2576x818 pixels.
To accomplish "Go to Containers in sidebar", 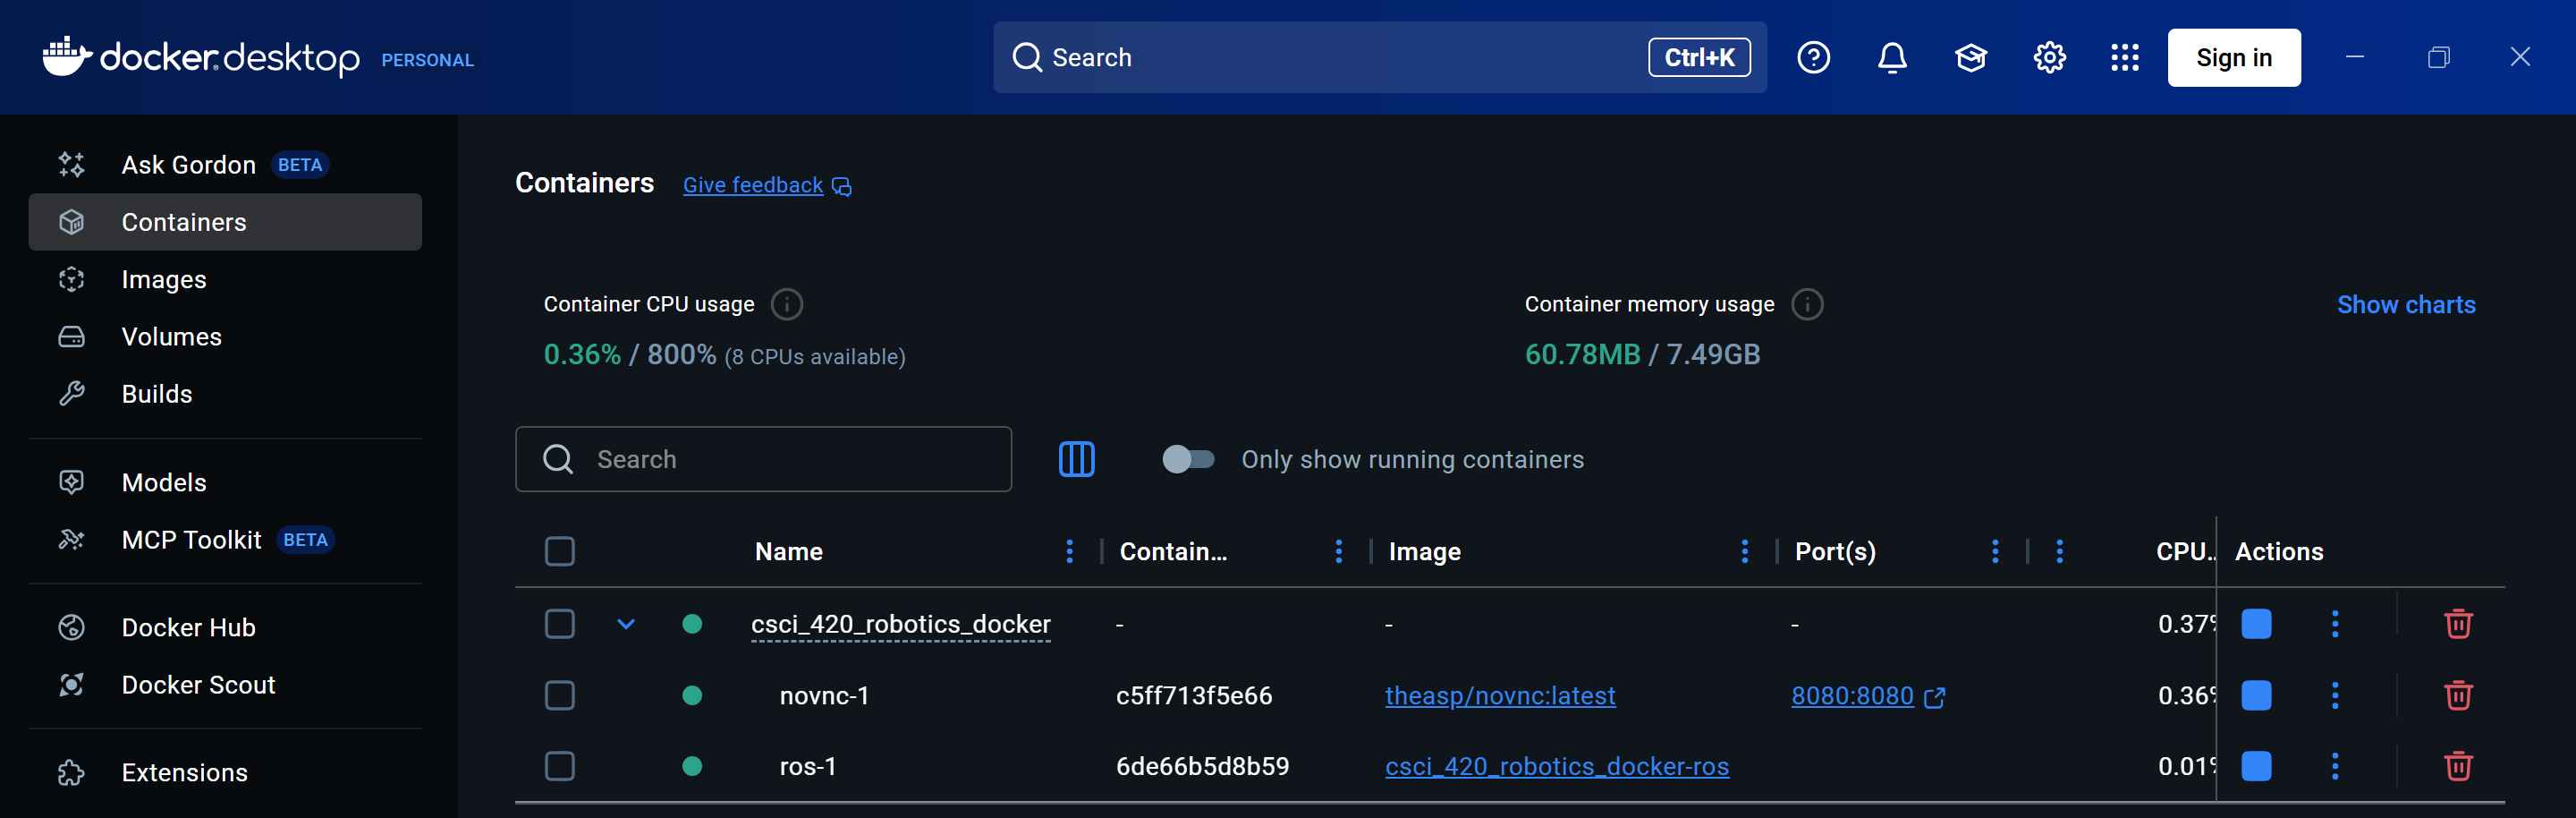I will (225, 222).
